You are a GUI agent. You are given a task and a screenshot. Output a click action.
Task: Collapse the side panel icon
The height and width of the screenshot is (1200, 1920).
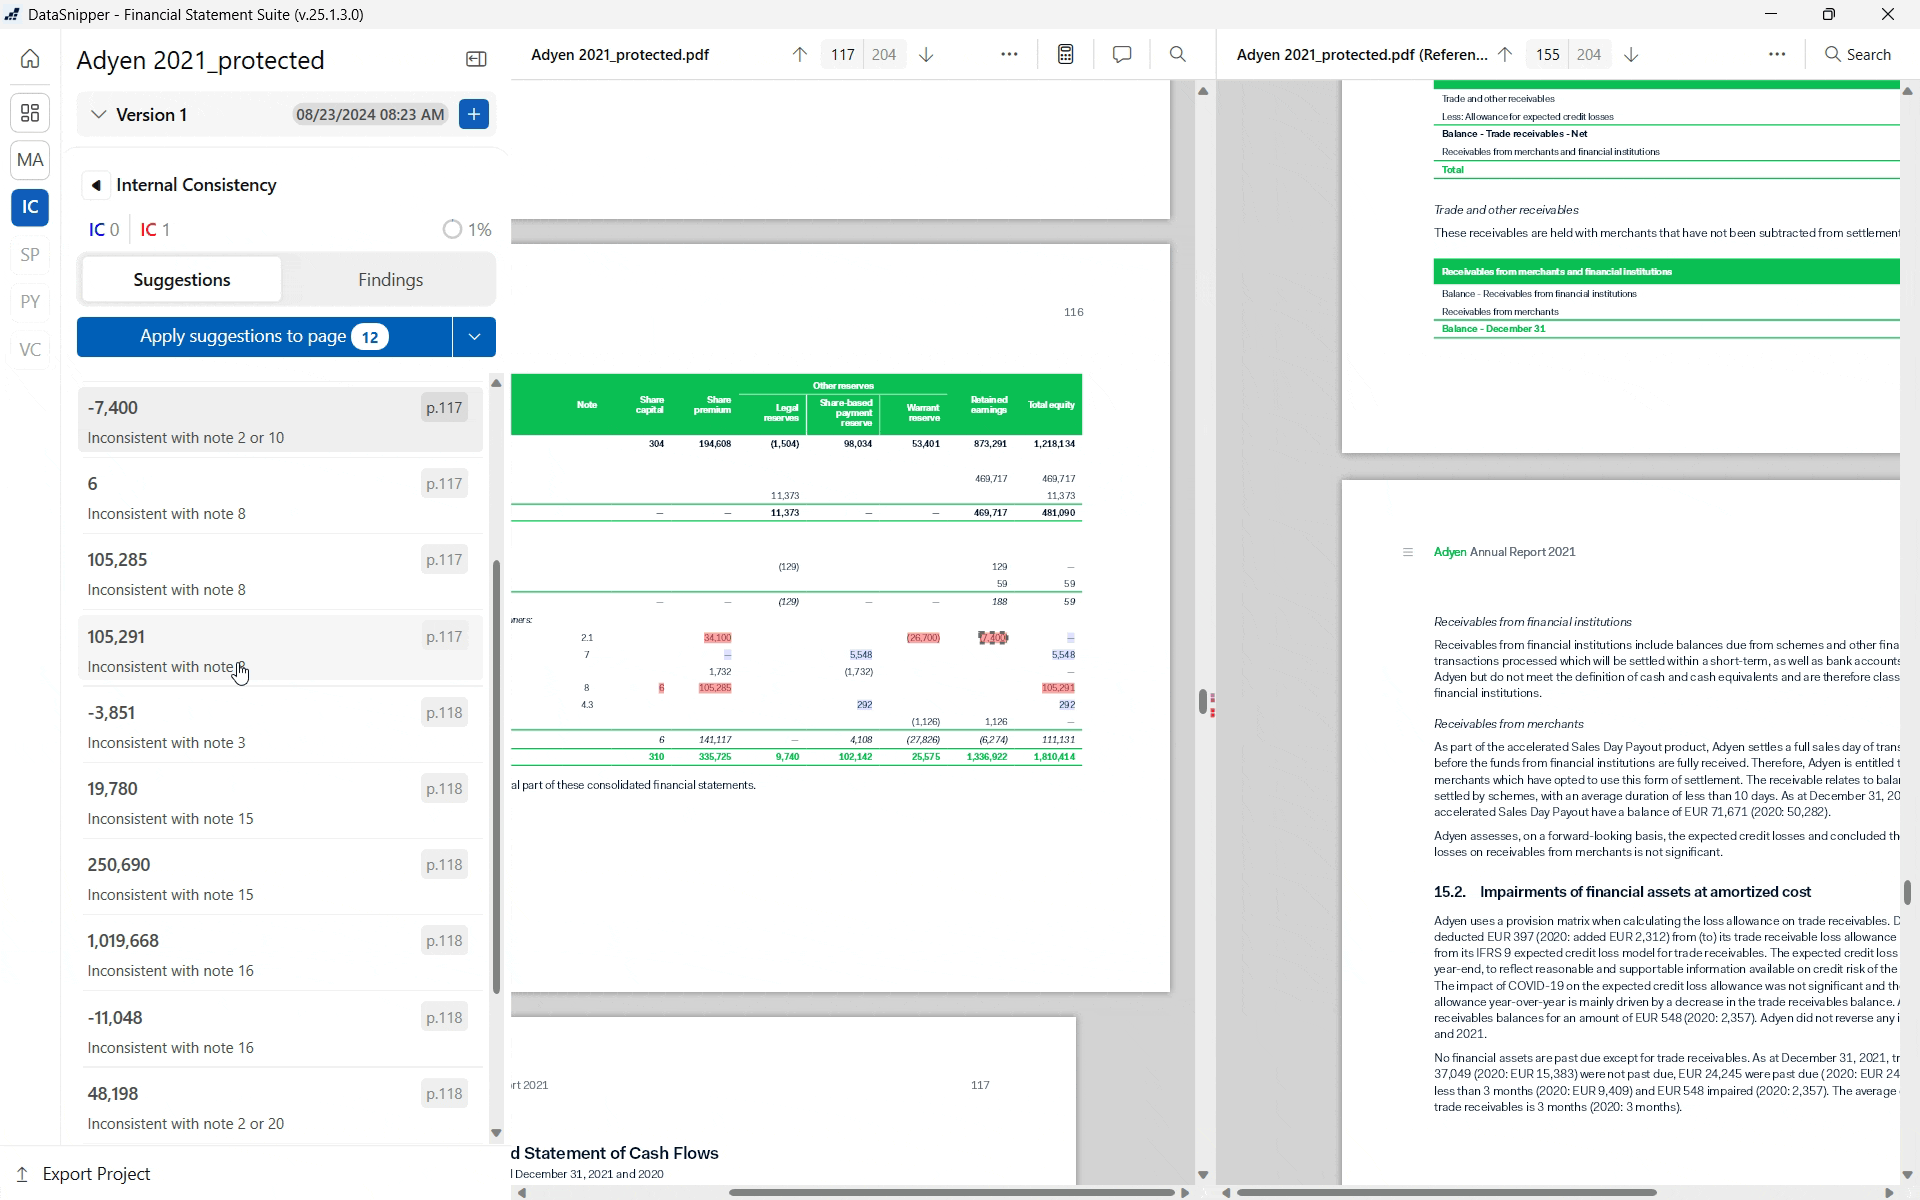[x=476, y=60]
